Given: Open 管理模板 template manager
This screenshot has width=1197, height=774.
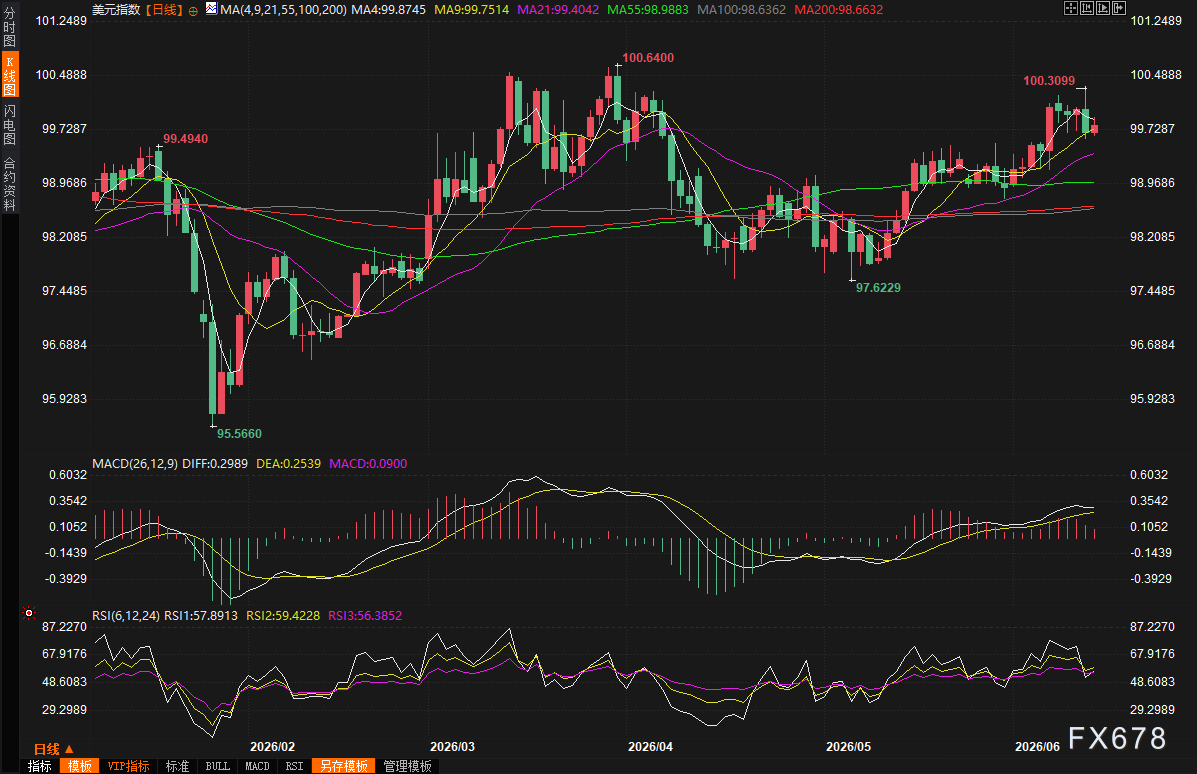Looking at the screenshot, I should [x=407, y=766].
